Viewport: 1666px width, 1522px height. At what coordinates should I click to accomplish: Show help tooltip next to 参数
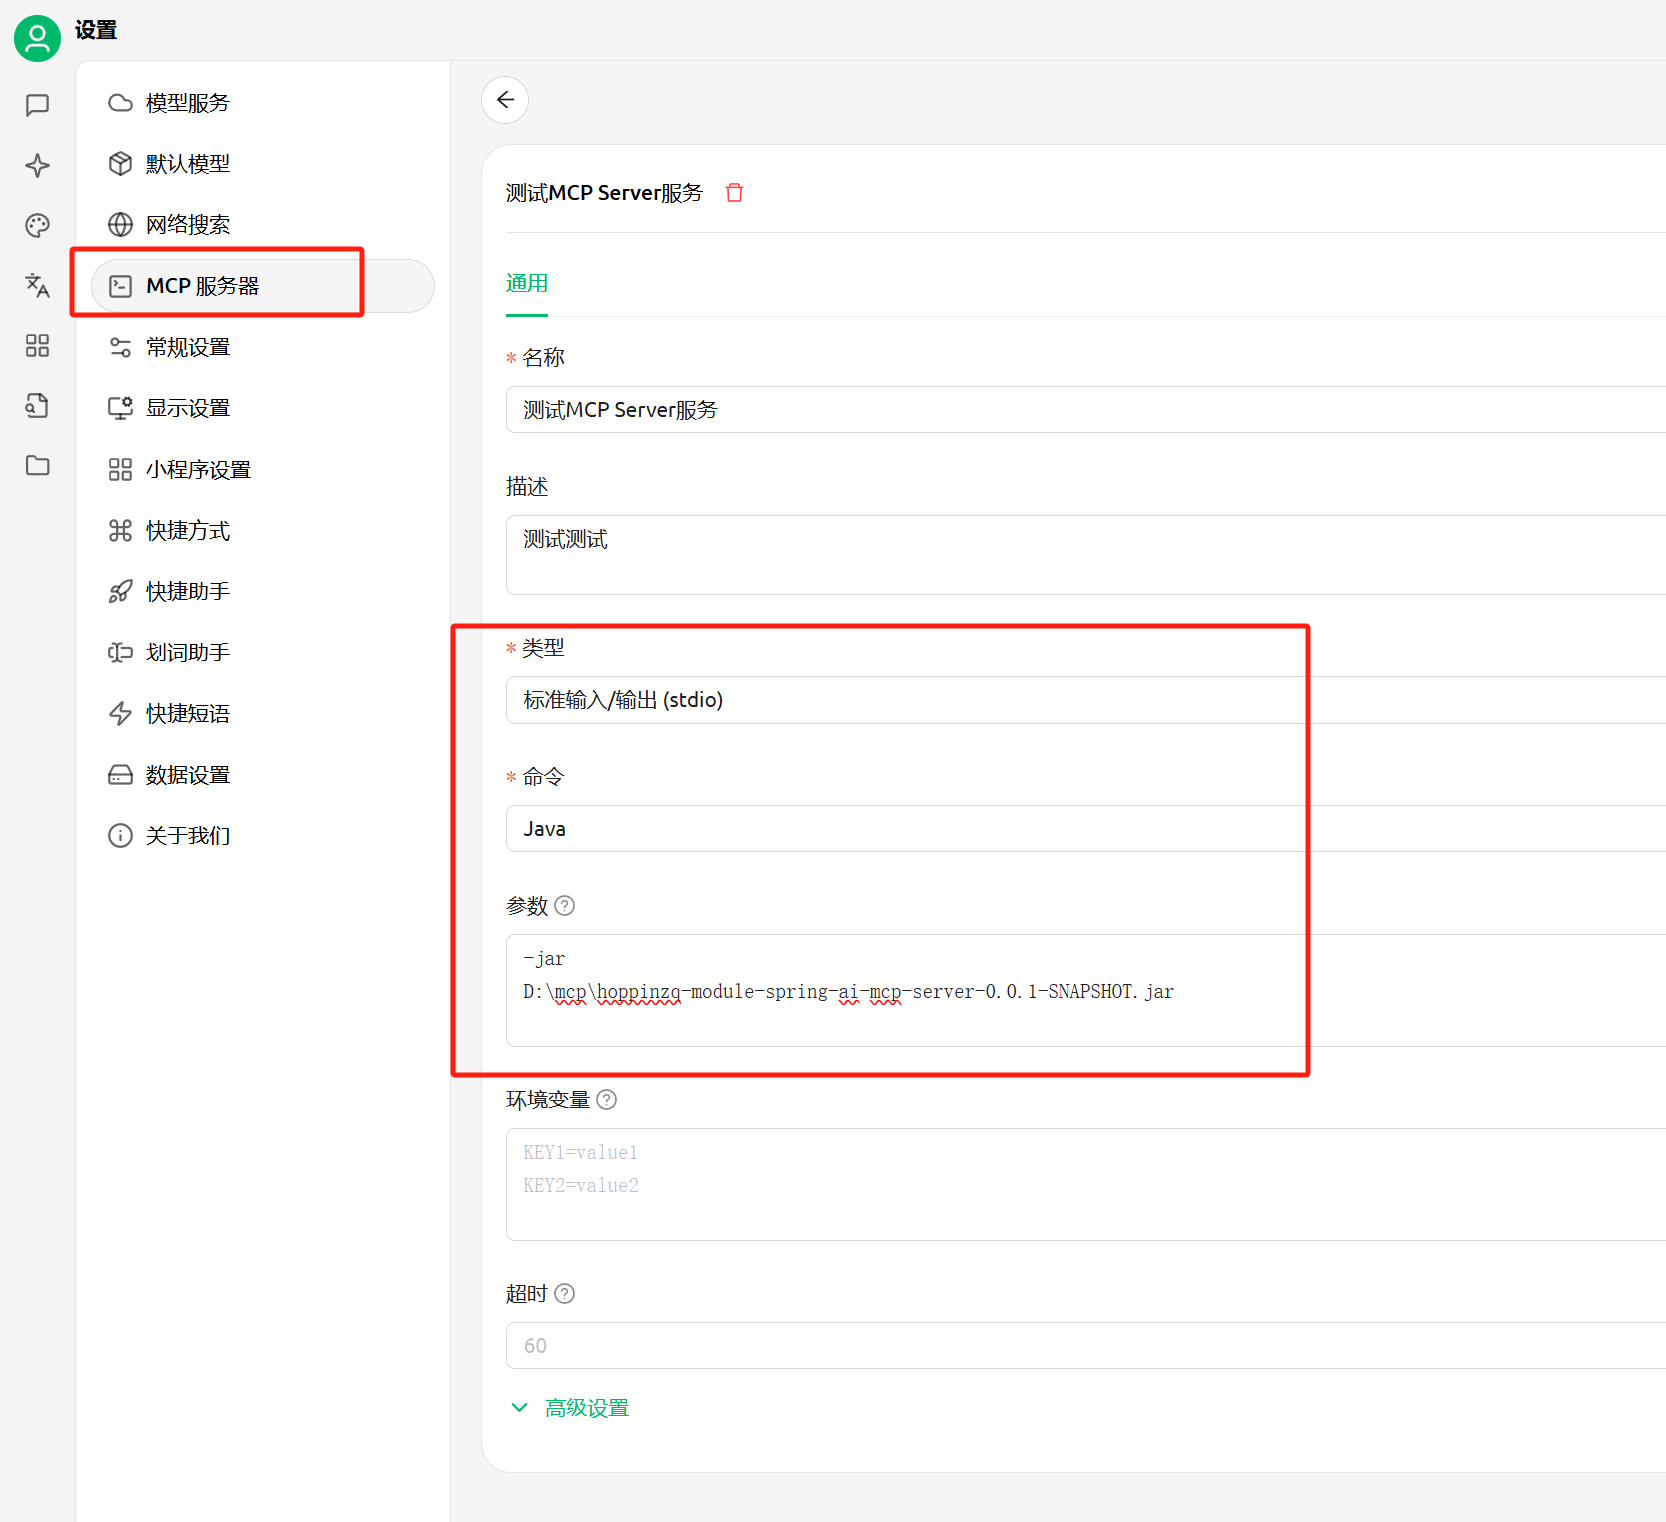(x=565, y=906)
